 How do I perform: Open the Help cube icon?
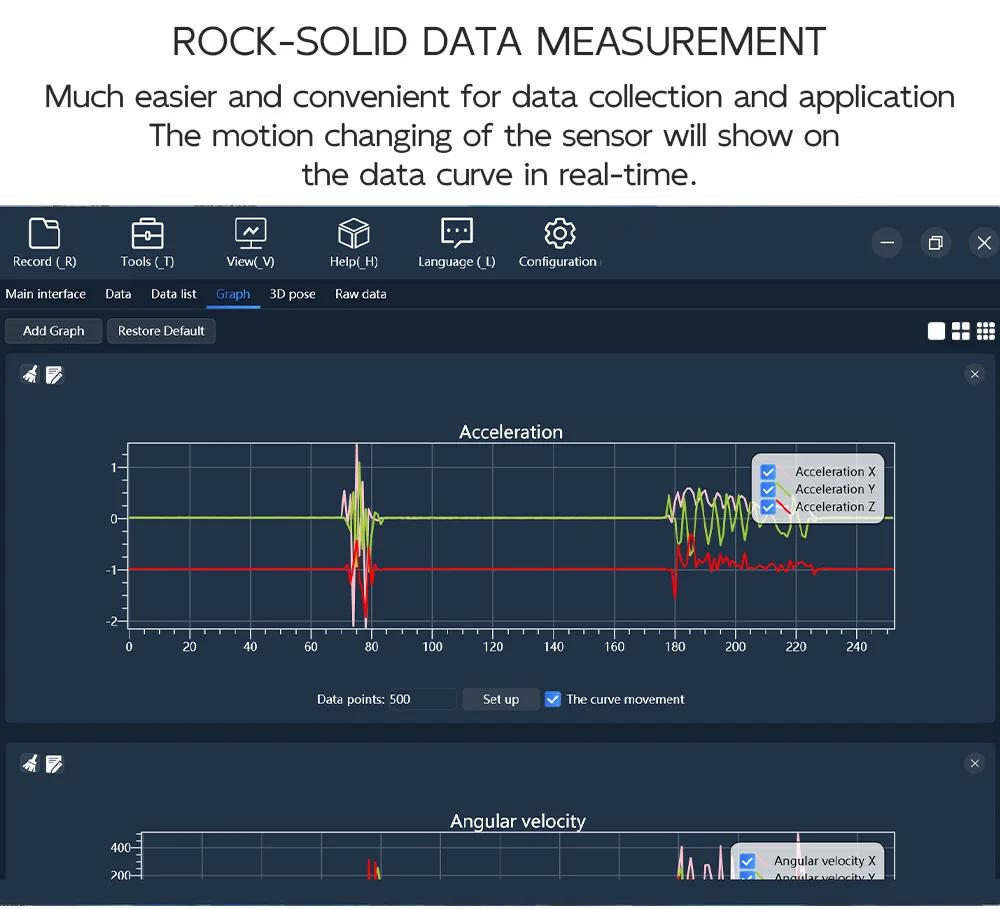pyautogui.click(x=353, y=233)
